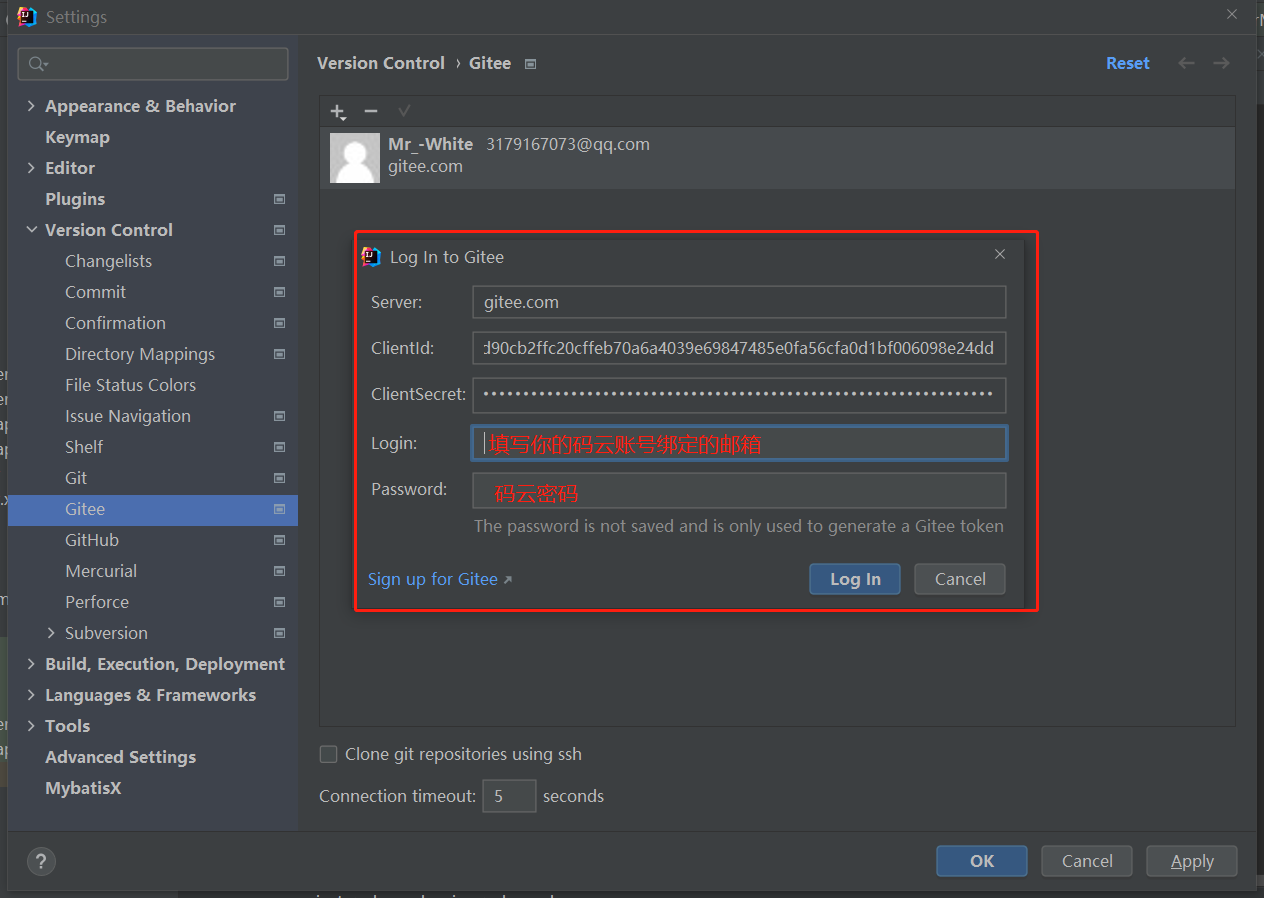The width and height of the screenshot is (1264, 898).
Task: Open Plugins settings page
Action: (75, 199)
